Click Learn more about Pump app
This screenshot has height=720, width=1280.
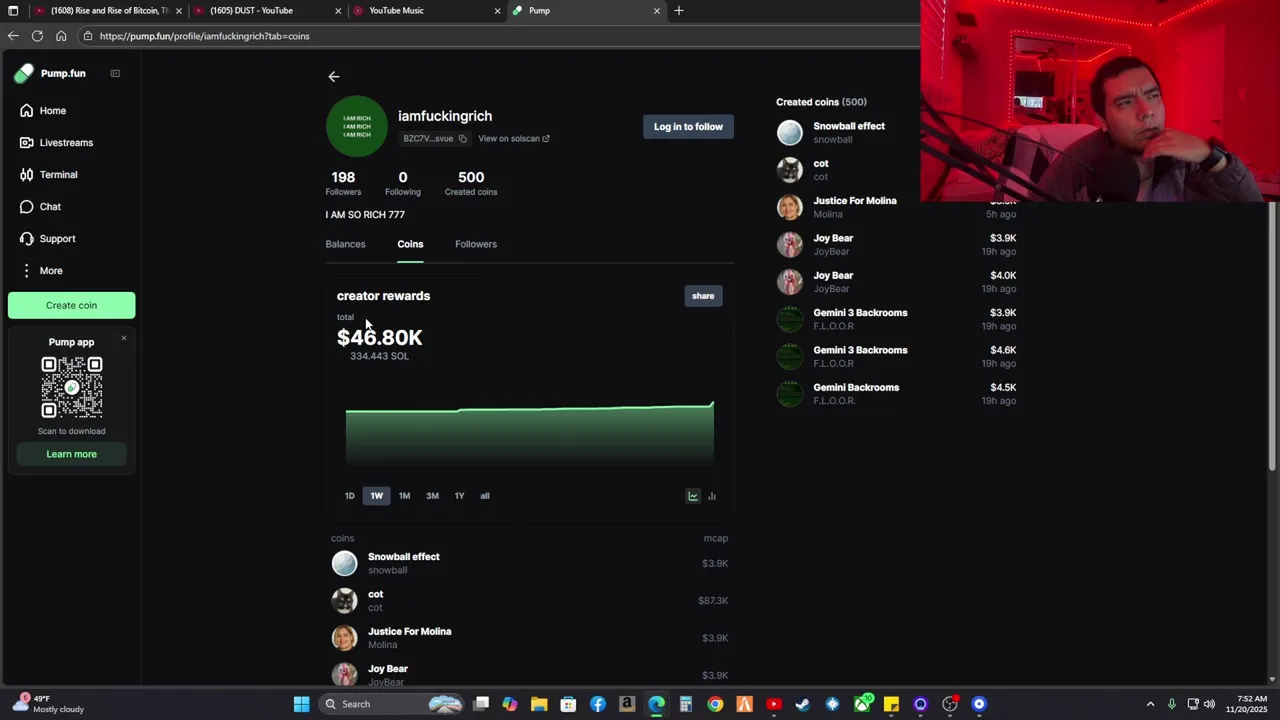coord(71,454)
